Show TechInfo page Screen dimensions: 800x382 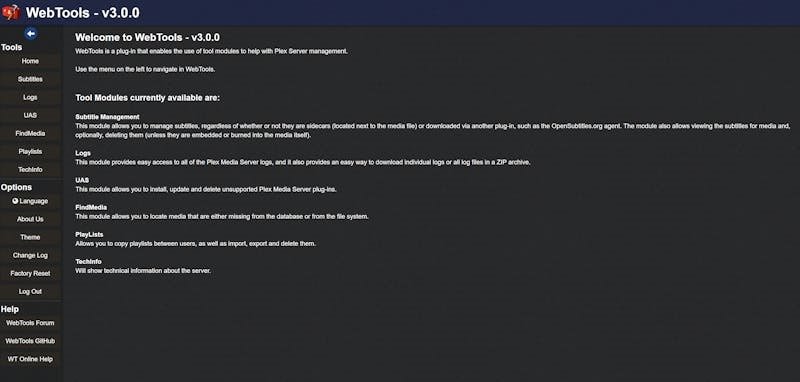click(30, 169)
